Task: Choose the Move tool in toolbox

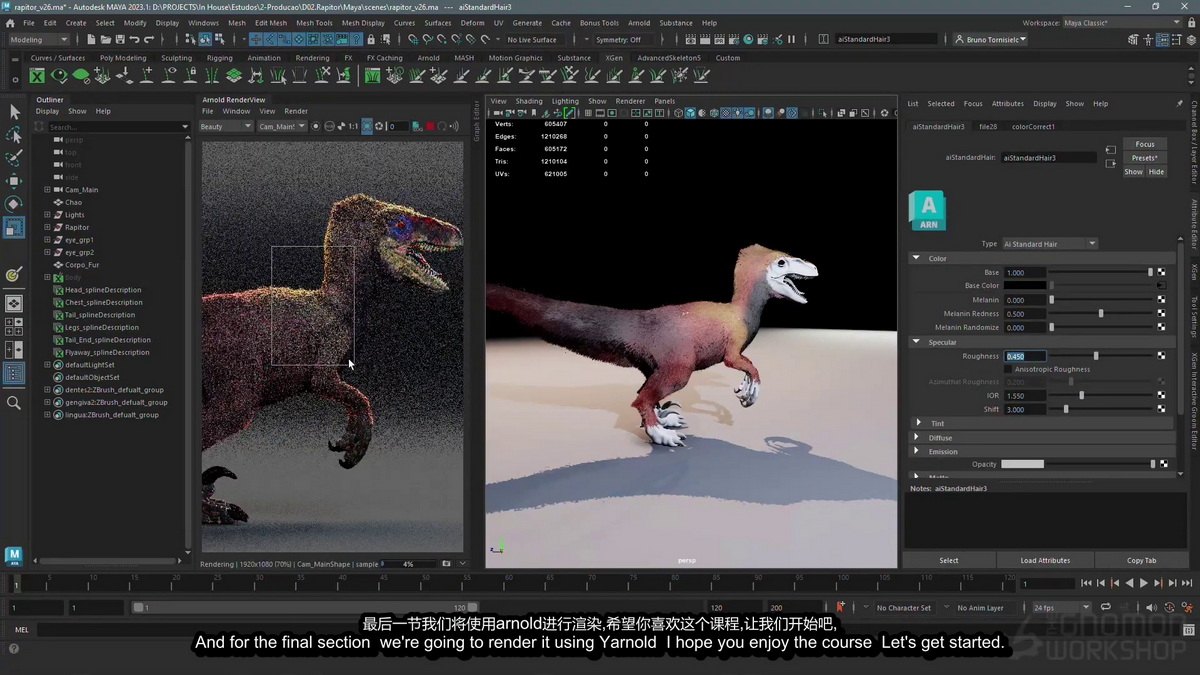Action: (14, 181)
